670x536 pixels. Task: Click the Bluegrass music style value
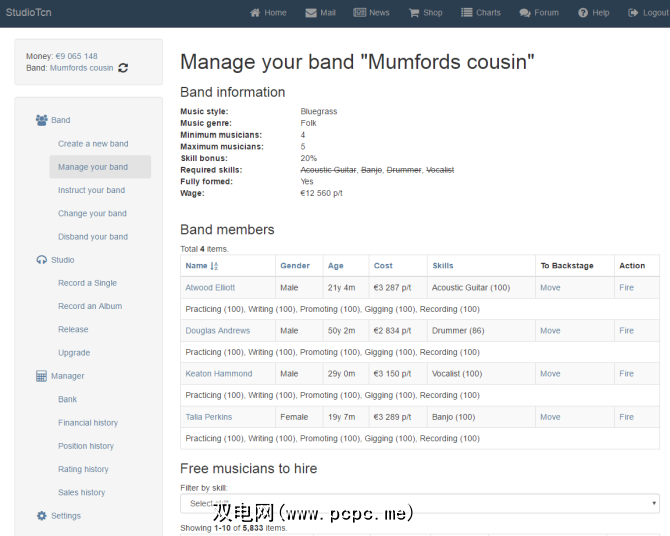tap(319, 112)
